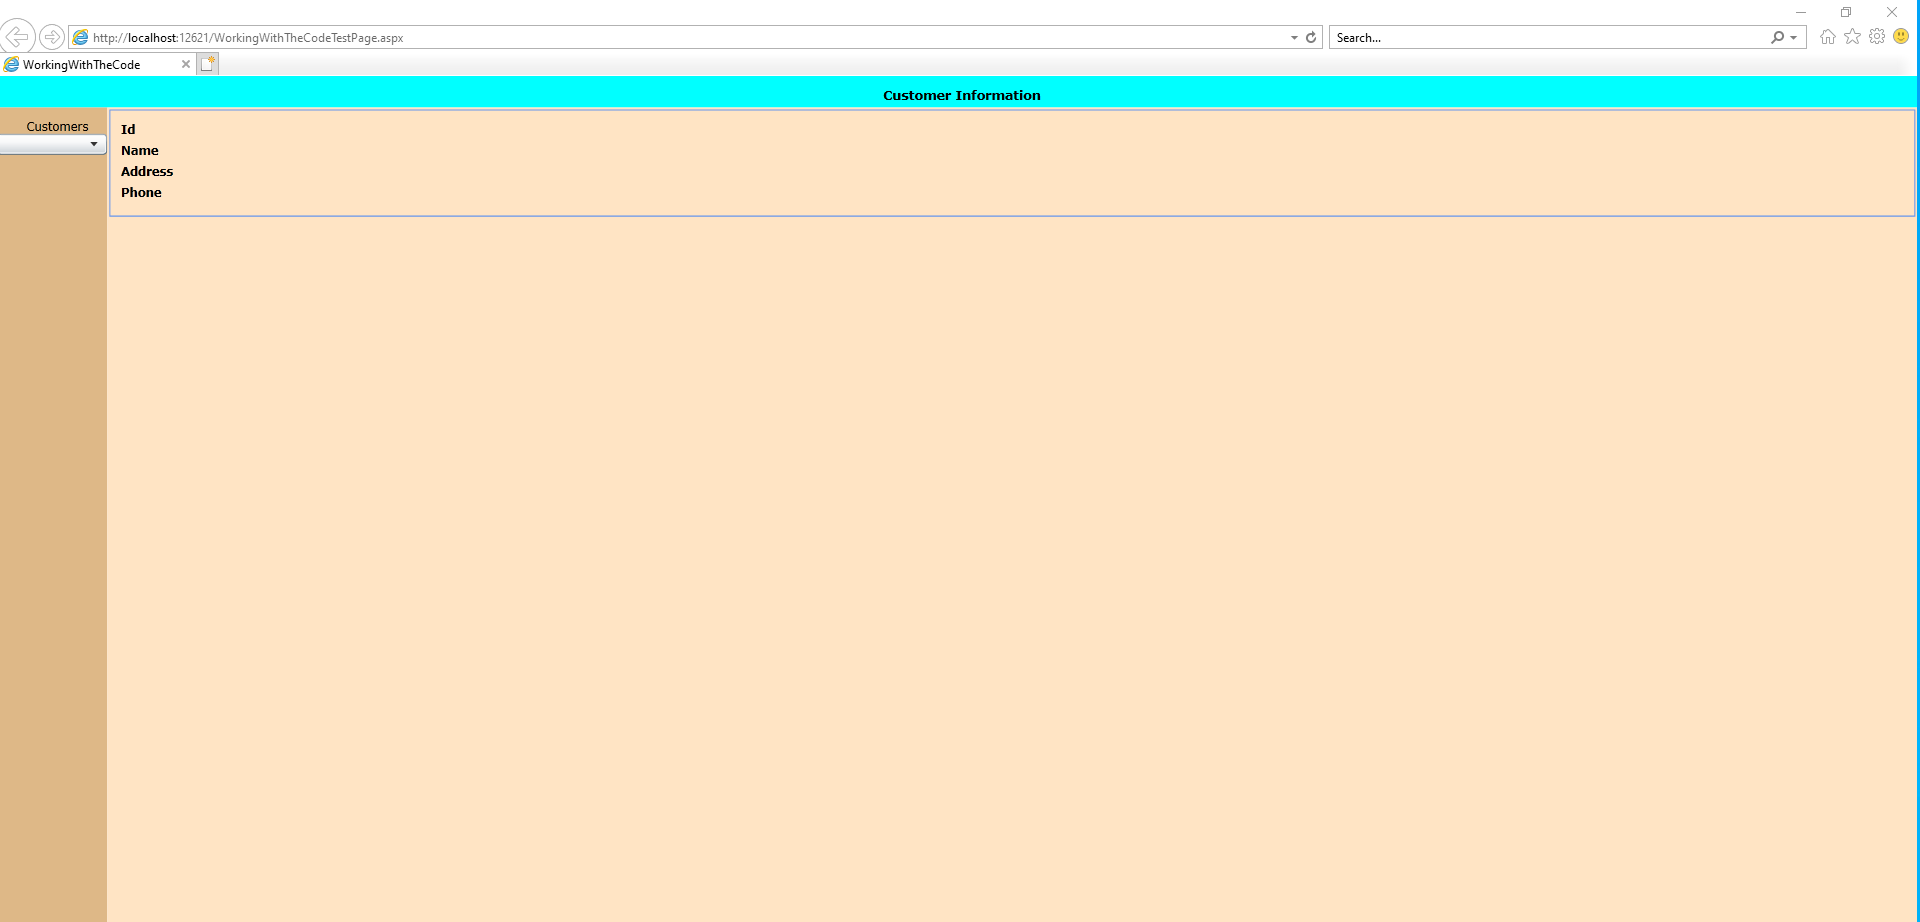Image resolution: width=1920 pixels, height=922 pixels.
Task: Close the WorkingWithTheCode tab
Action: pyautogui.click(x=186, y=64)
